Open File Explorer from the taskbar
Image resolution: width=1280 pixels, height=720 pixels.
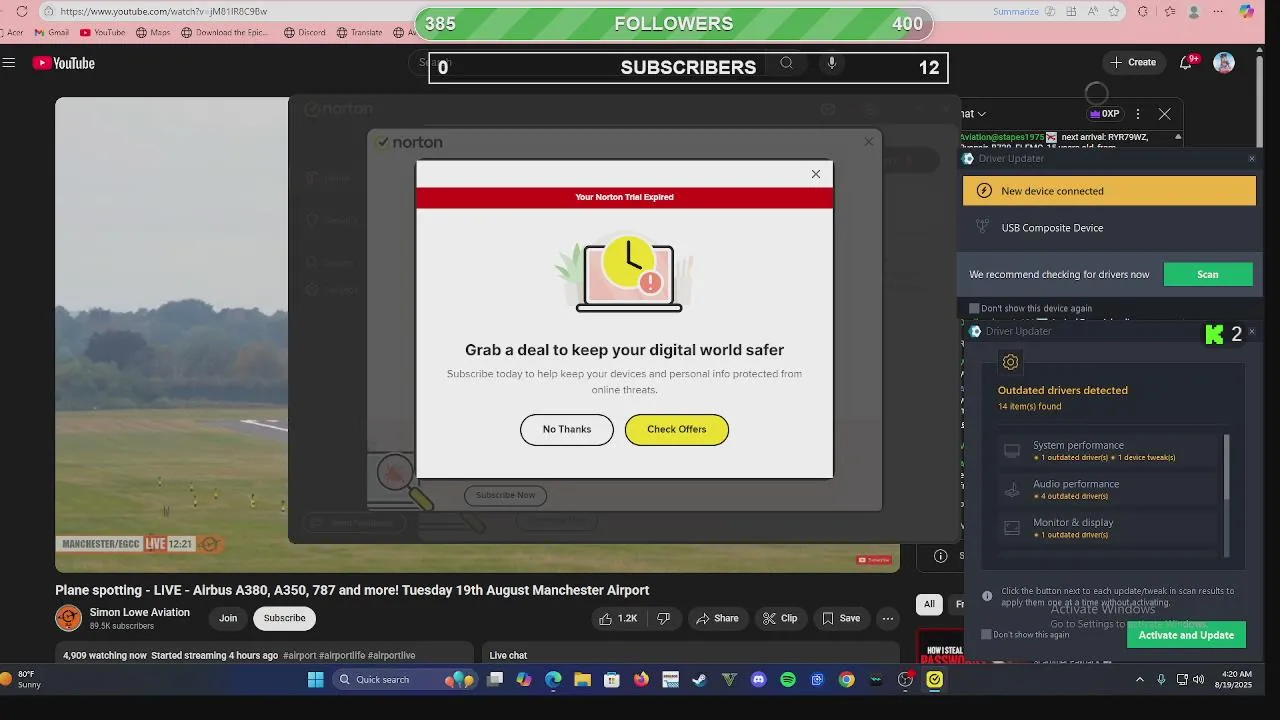(x=582, y=680)
